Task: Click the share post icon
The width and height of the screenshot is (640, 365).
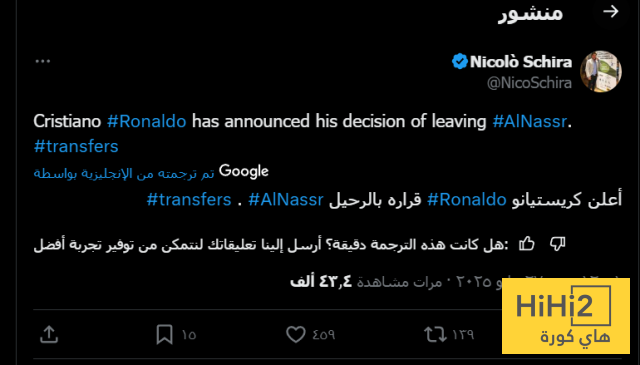Action: point(49,334)
